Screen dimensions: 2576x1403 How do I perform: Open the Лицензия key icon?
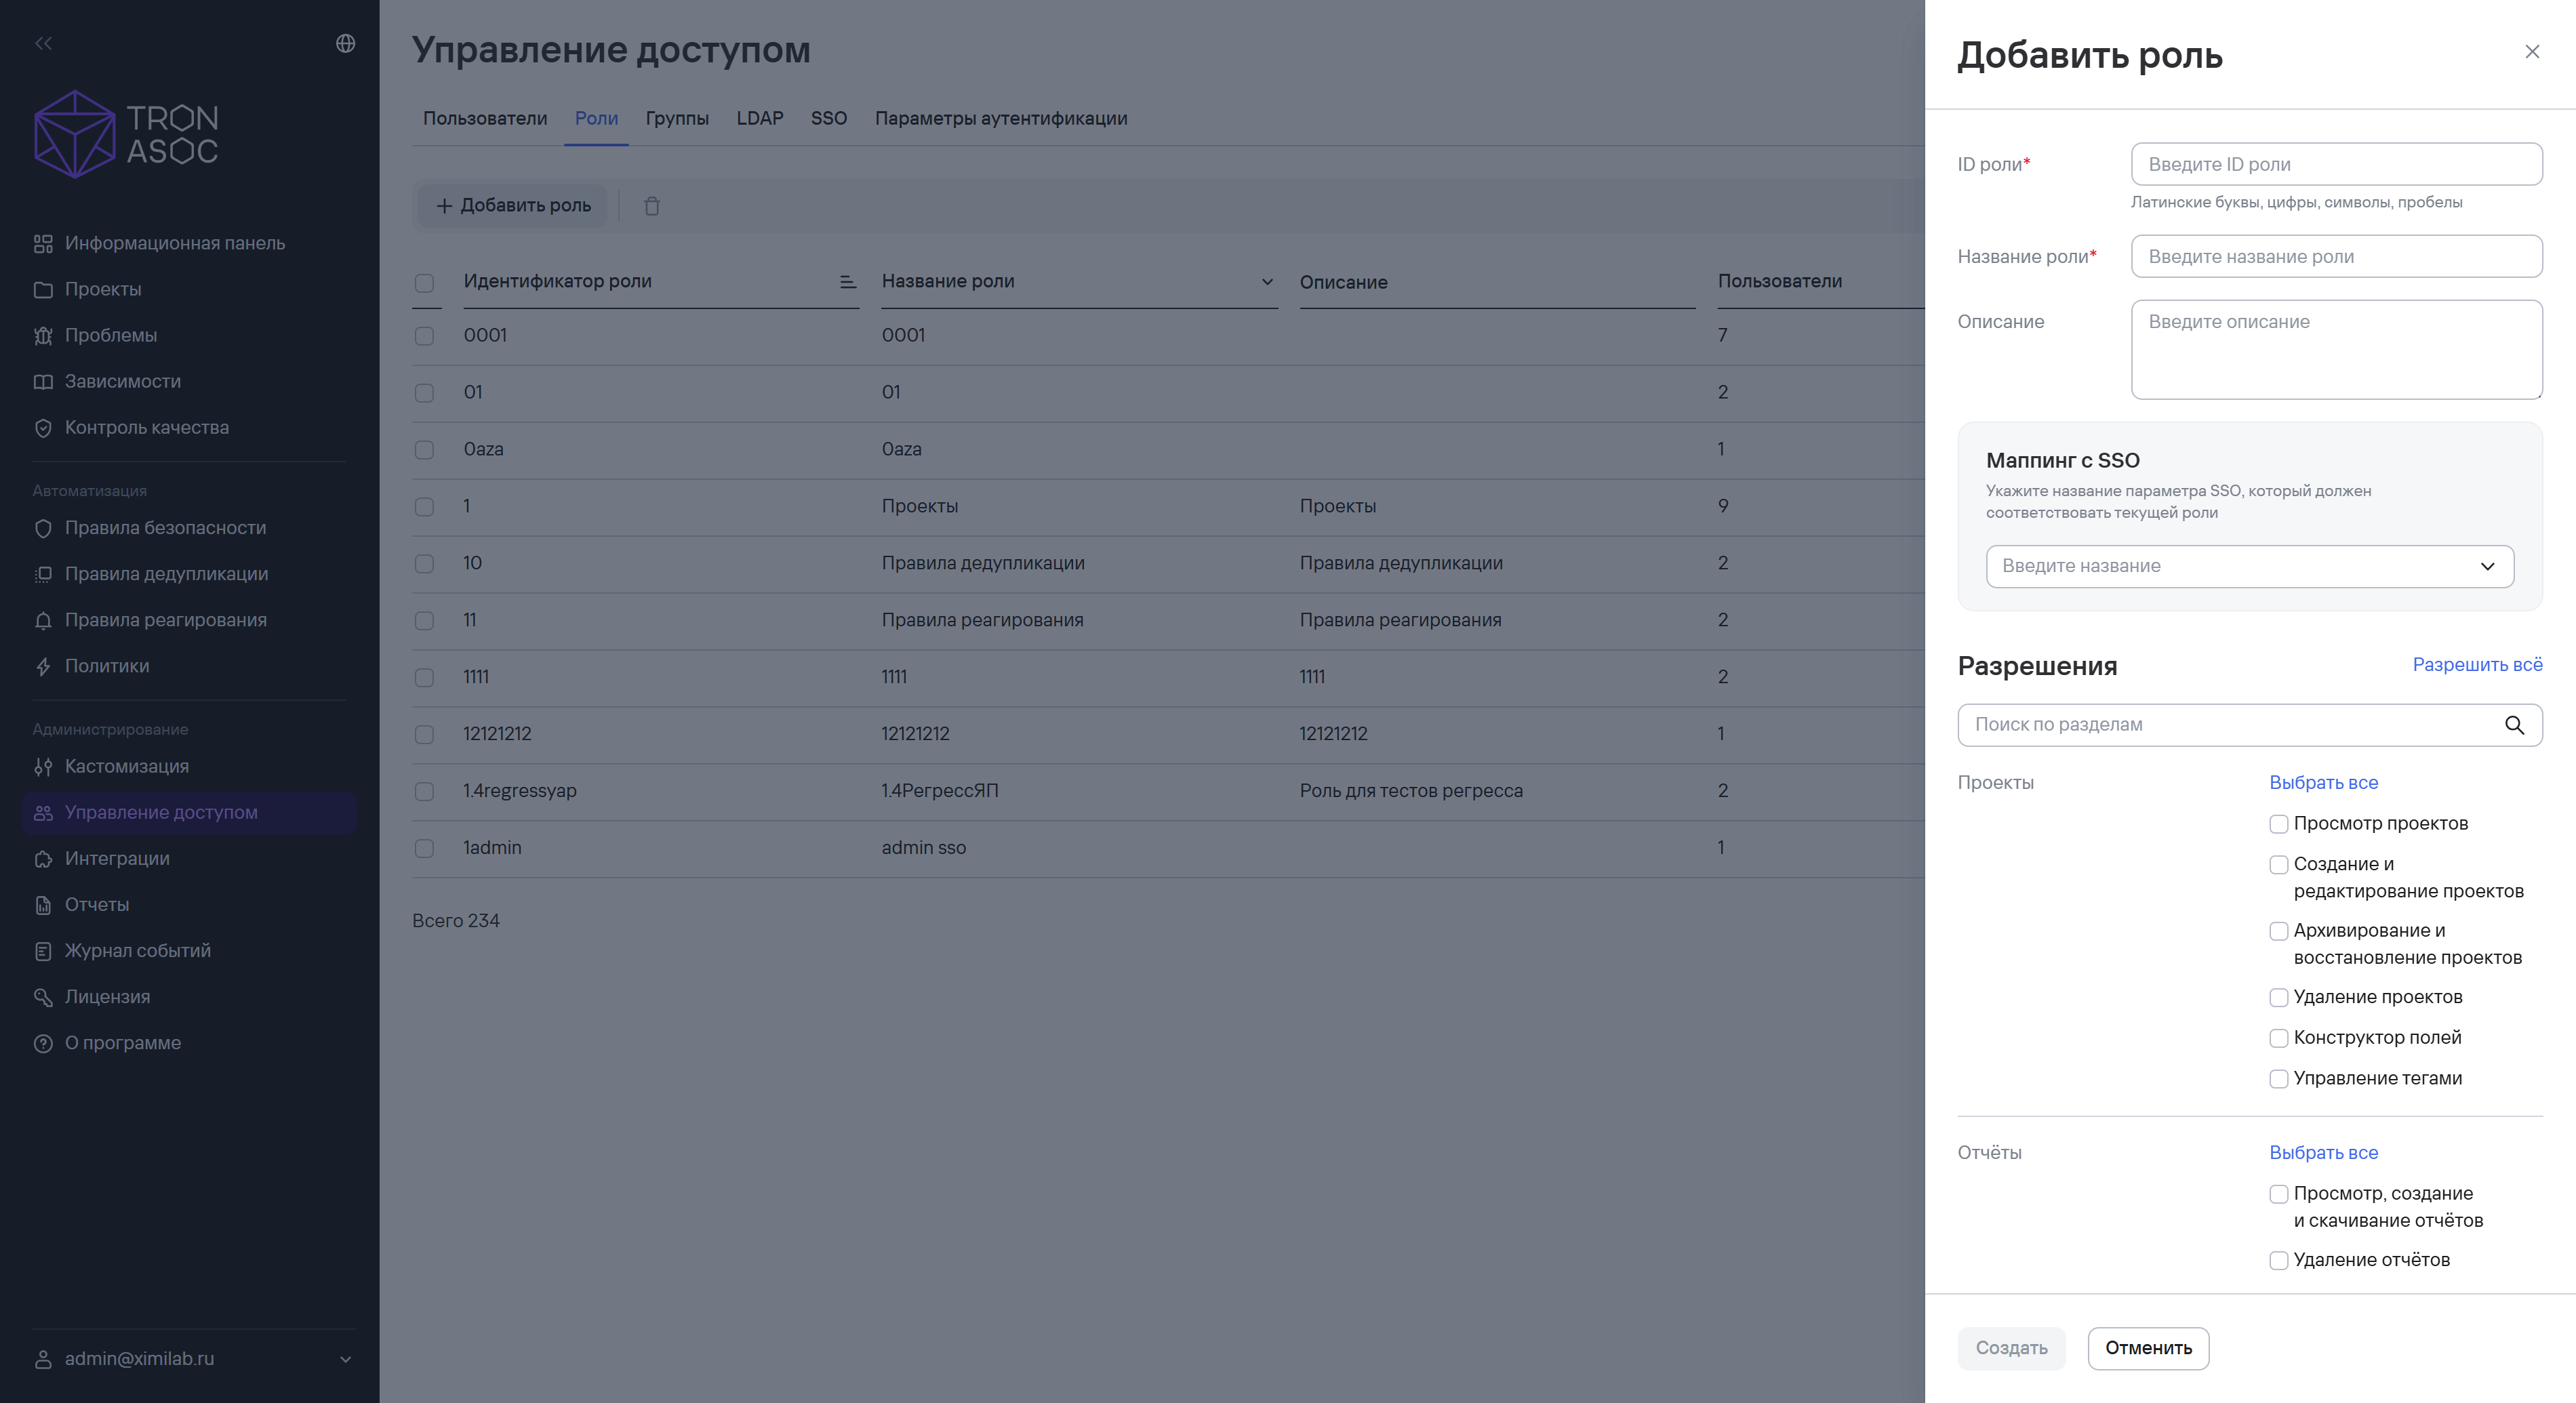pos(43,996)
